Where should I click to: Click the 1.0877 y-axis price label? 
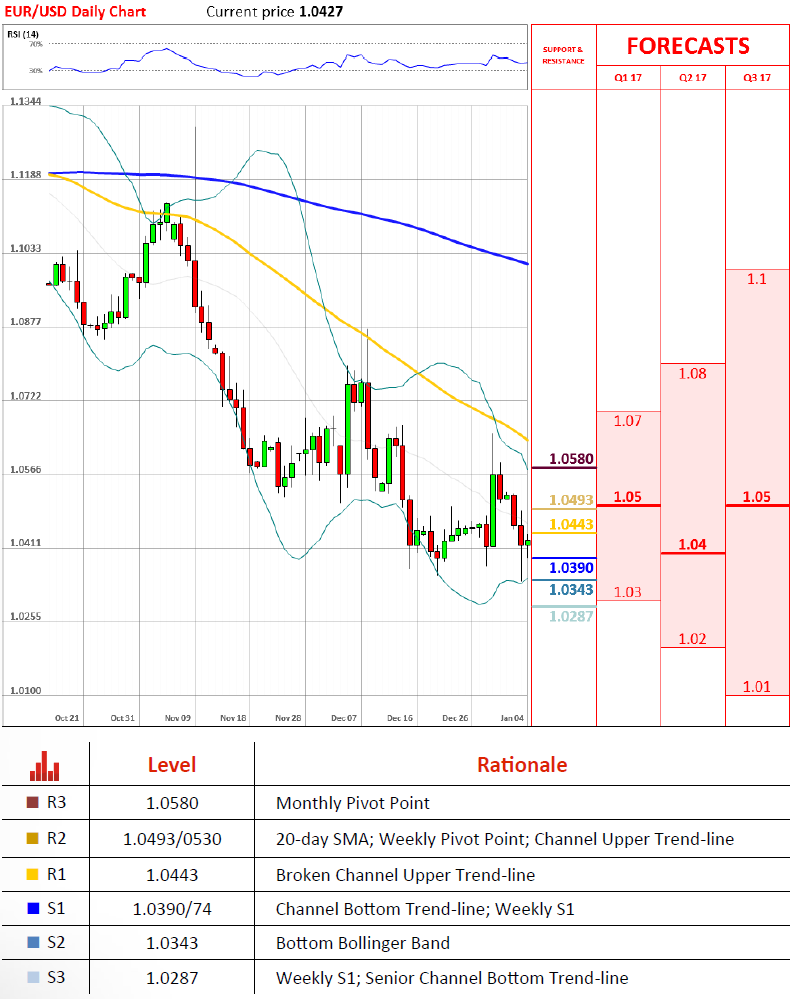pyautogui.click(x=25, y=322)
